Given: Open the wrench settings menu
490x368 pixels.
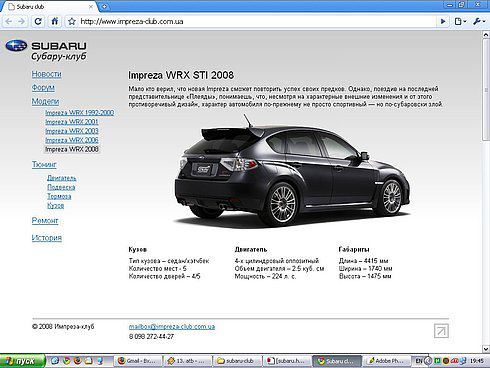Looking at the screenshot, I should (x=479, y=22).
